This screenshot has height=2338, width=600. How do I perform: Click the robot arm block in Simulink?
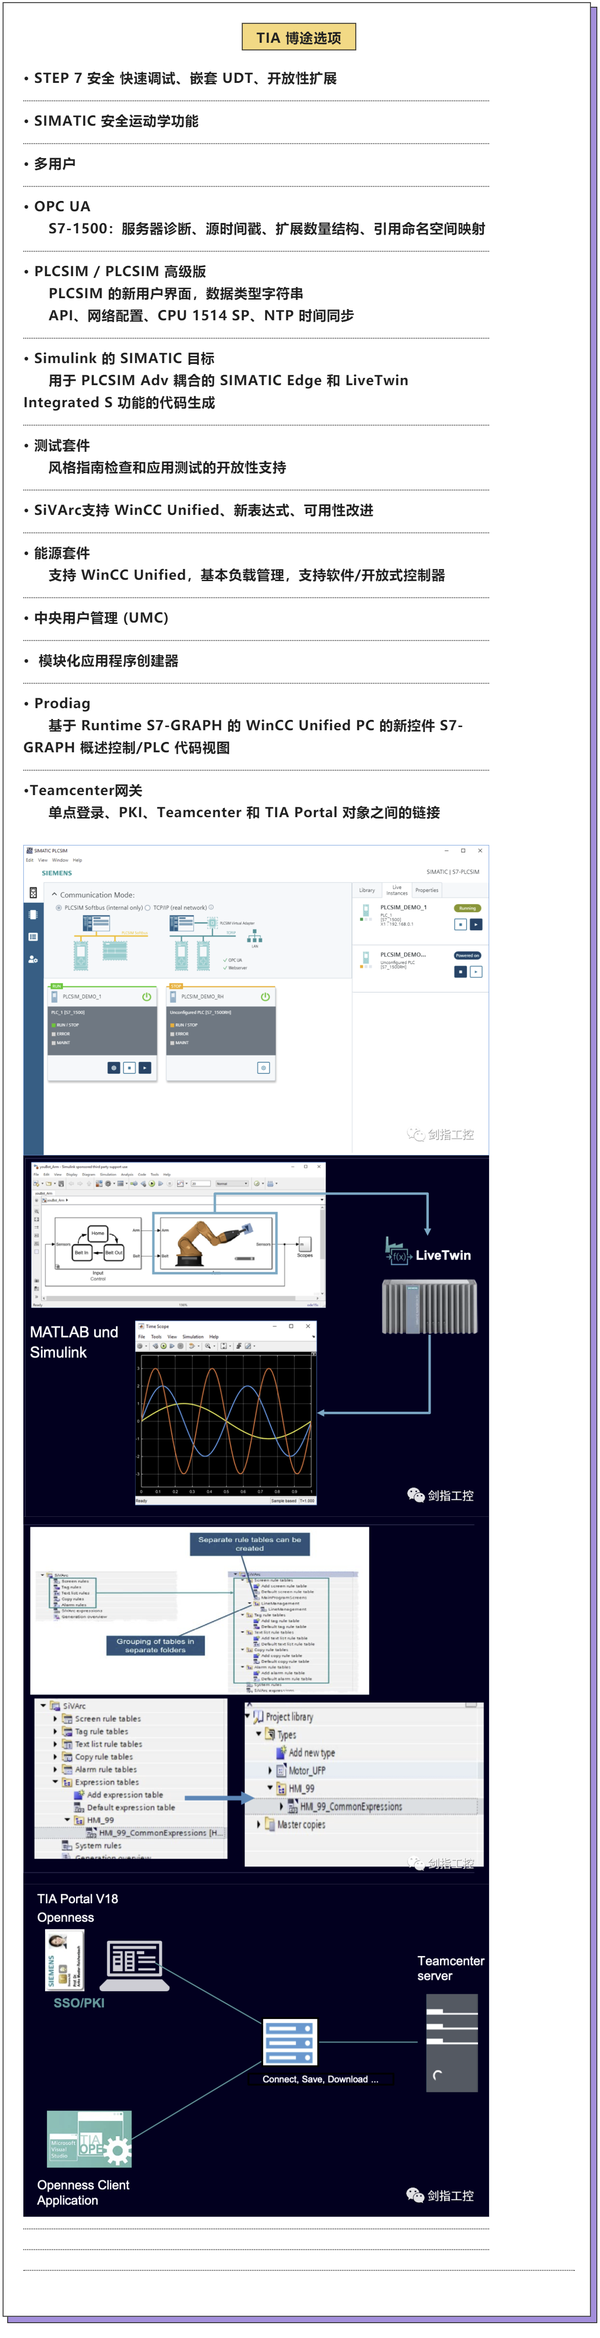point(214,1243)
